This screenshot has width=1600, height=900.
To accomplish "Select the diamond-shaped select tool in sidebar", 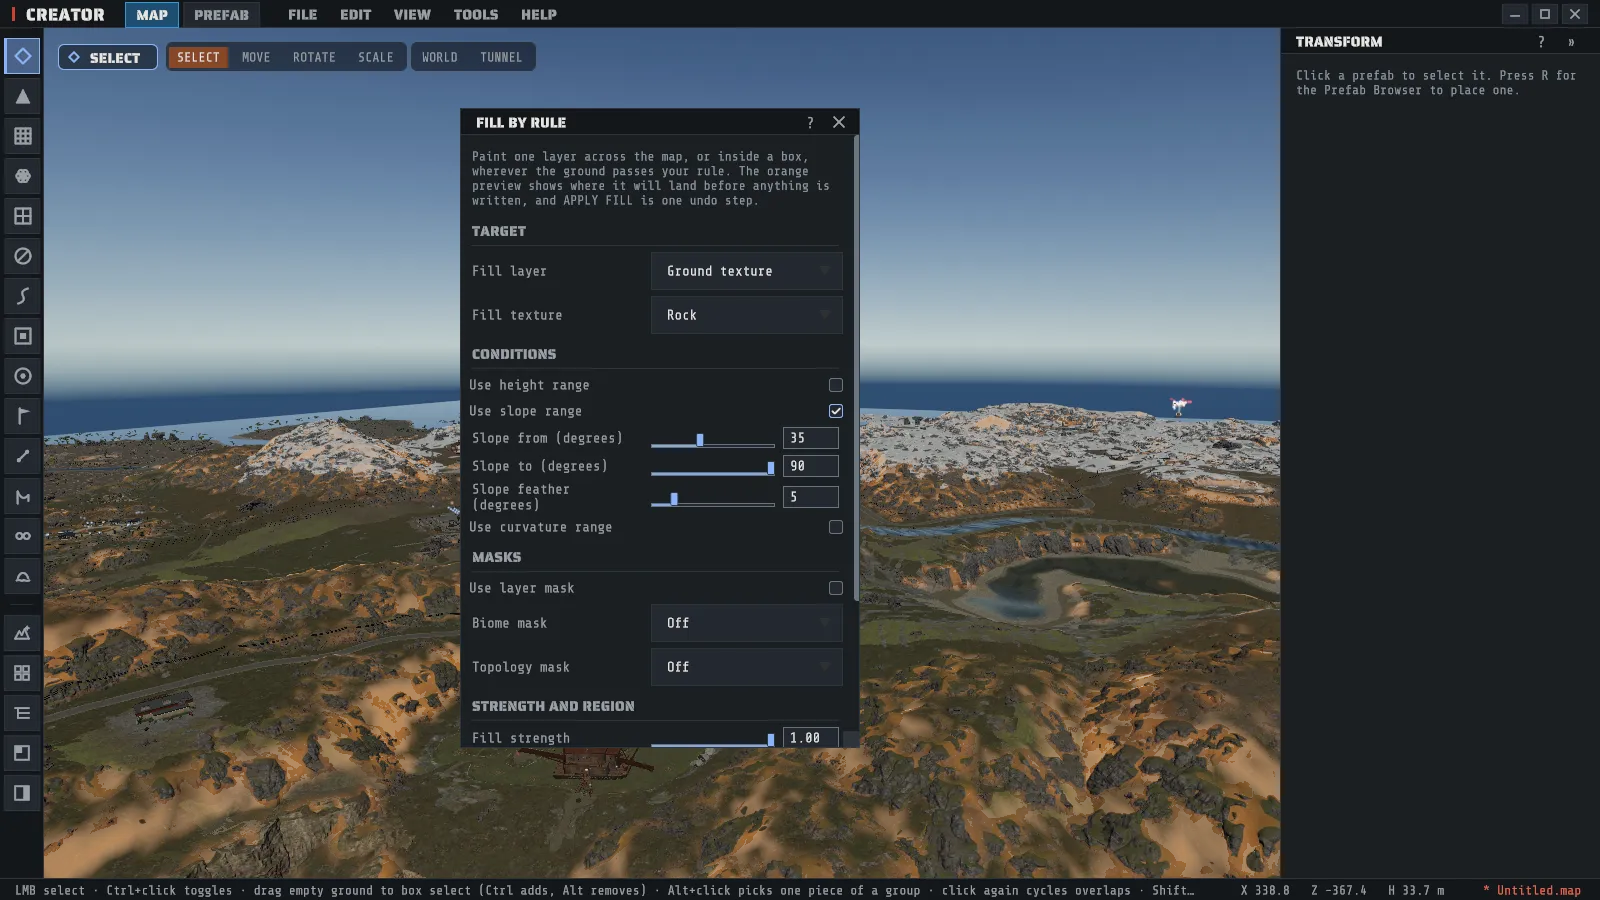I will coord(22,56).
